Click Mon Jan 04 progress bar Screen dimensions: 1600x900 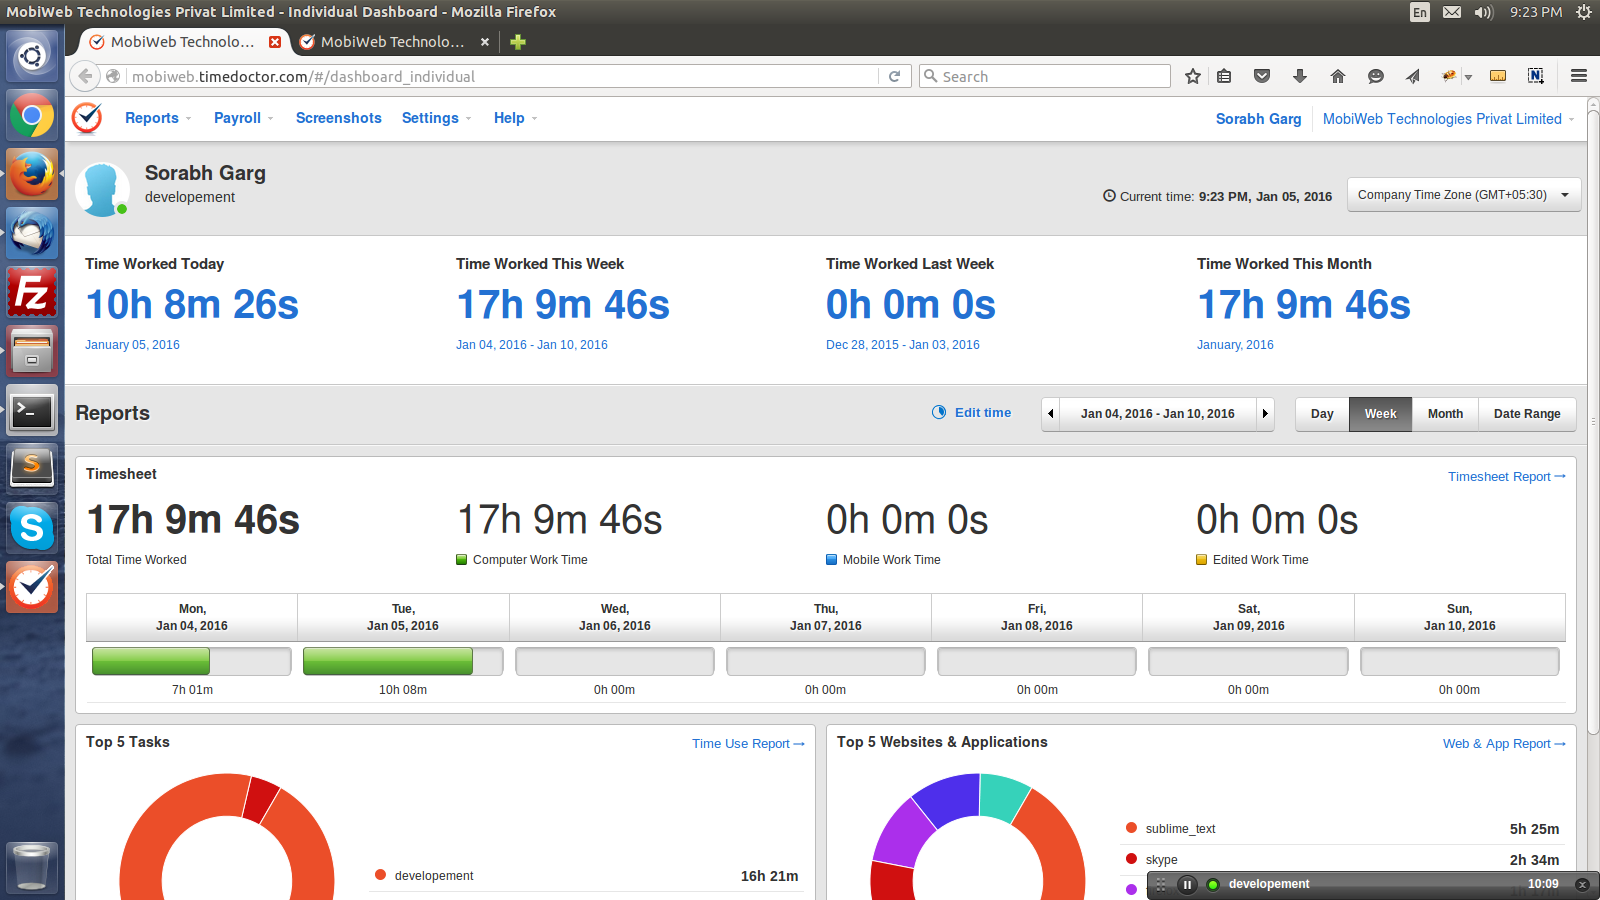(x=192, y=661)
